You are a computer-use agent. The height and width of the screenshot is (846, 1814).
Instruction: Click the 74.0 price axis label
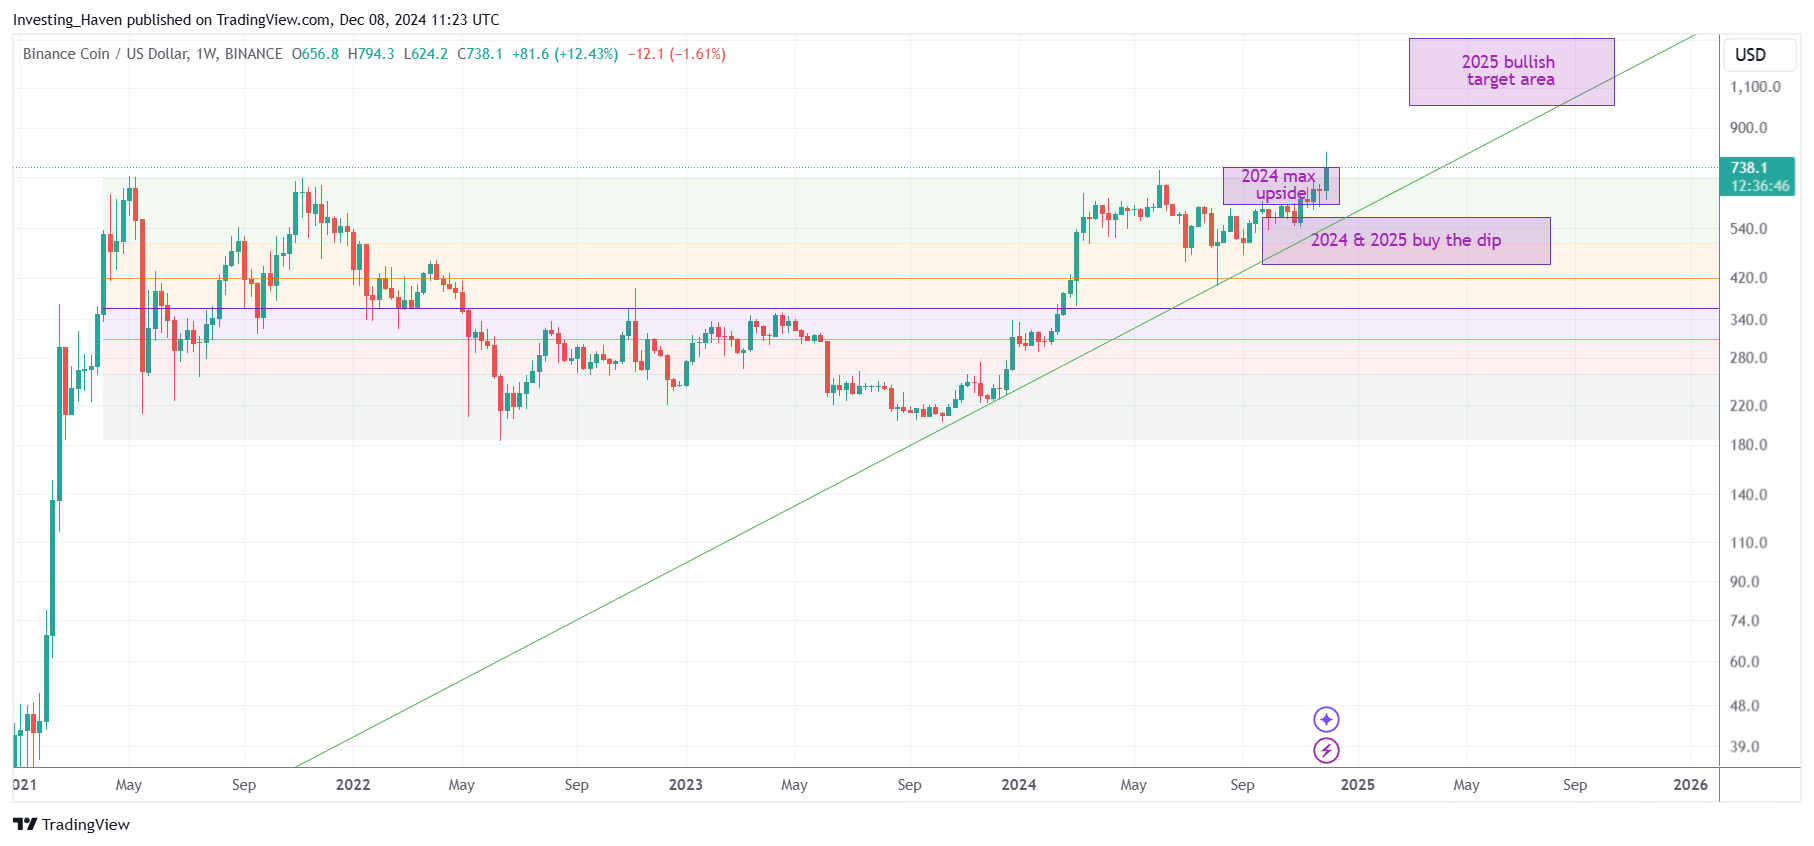click(1744, 621)
